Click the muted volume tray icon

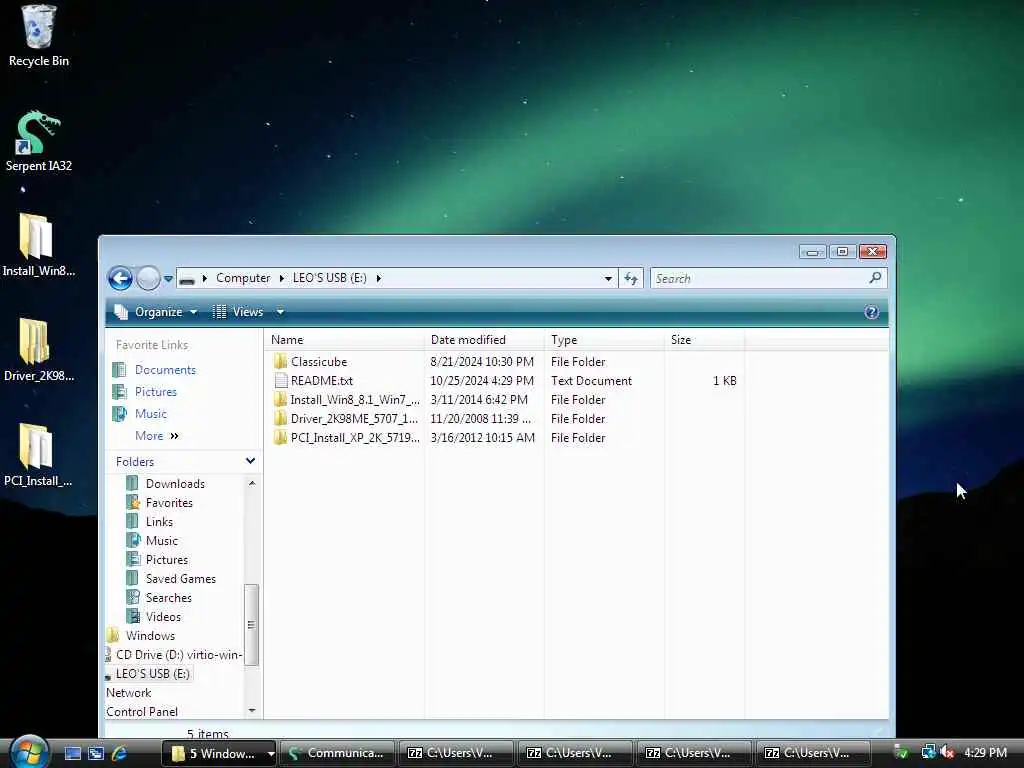tap(947, 752)
